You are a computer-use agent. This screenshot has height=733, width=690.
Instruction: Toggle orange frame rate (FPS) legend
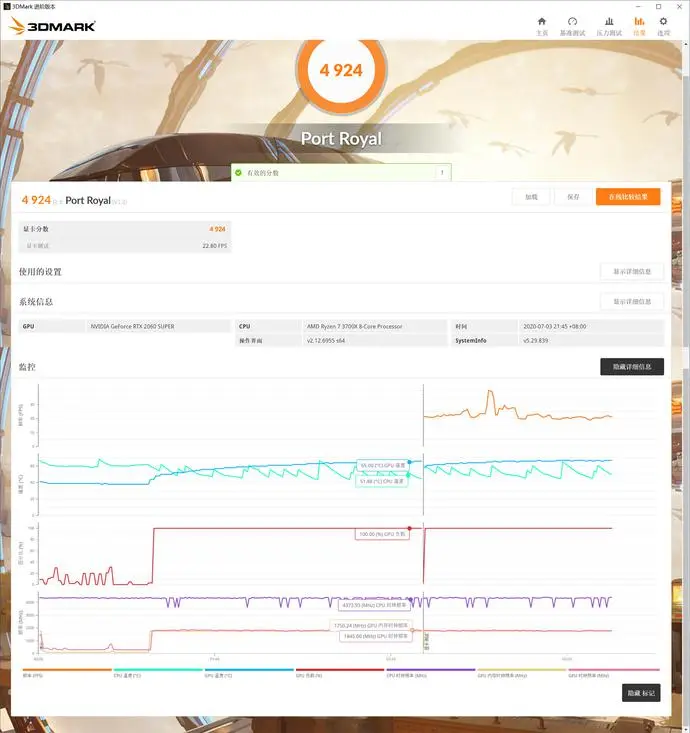pos(67,673)
